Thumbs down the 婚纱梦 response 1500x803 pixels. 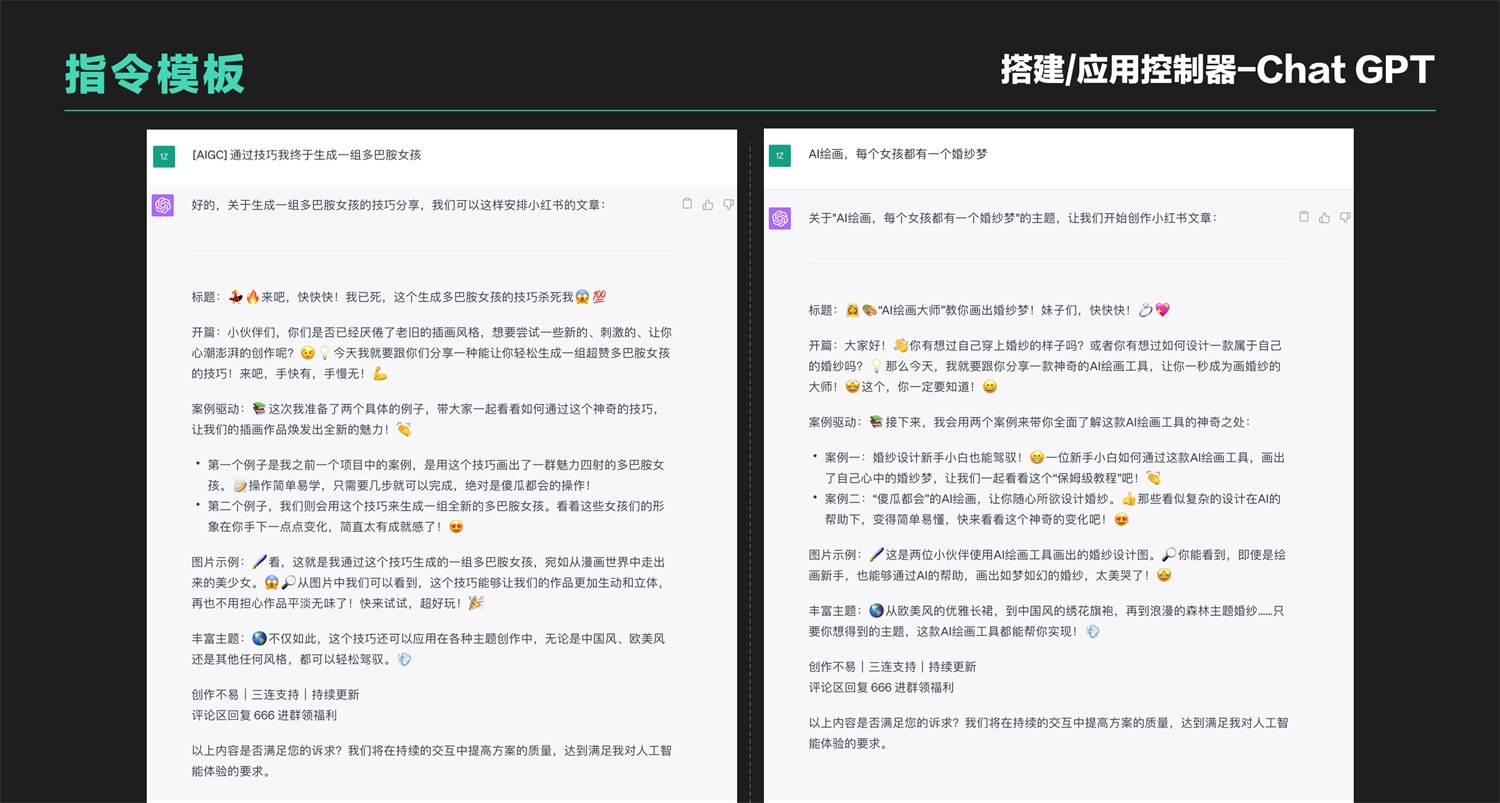point(1345,217)
